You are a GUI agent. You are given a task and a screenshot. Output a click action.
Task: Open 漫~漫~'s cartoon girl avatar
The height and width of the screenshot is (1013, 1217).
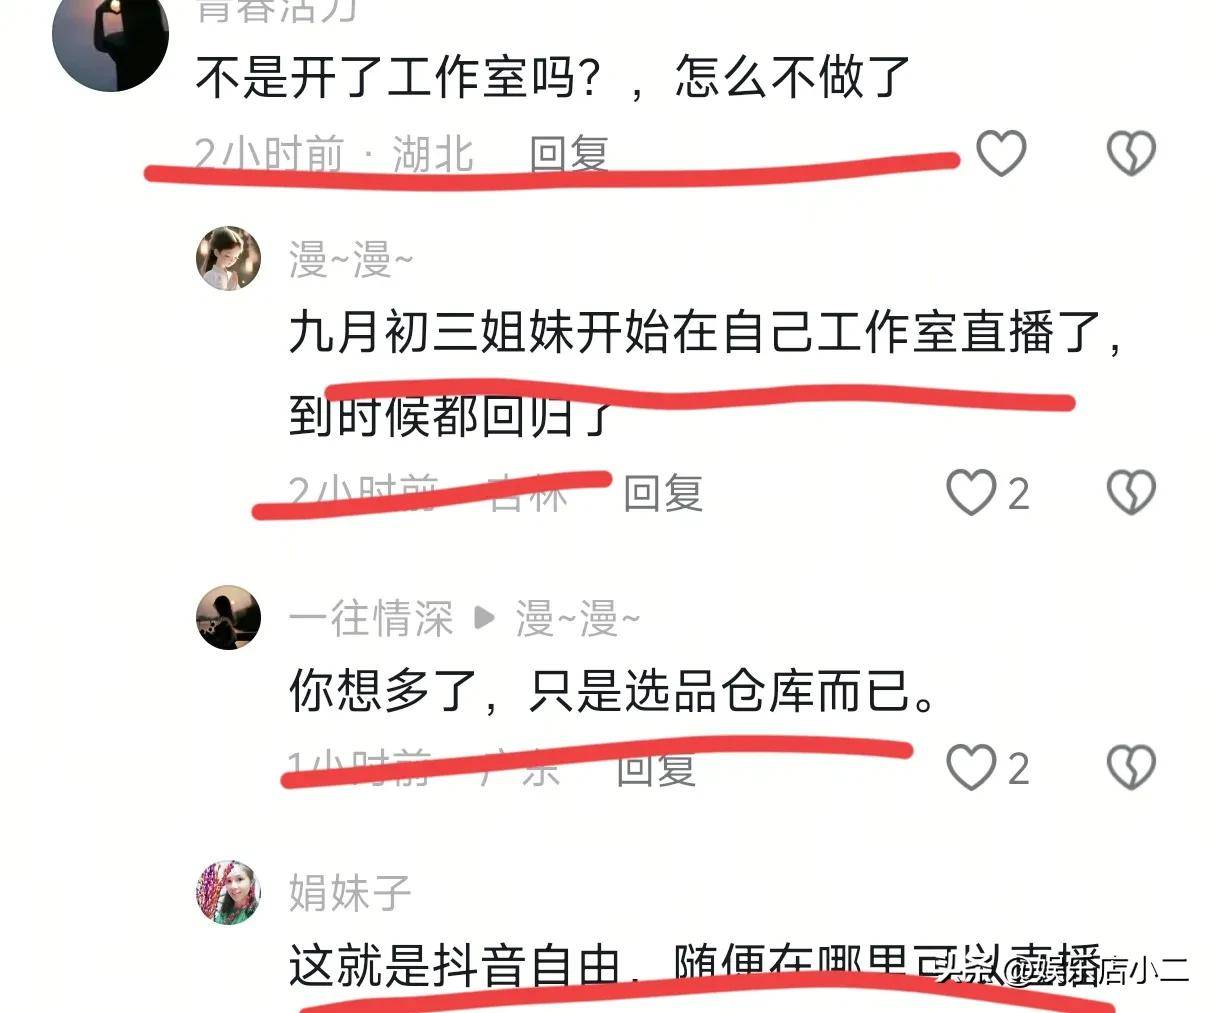point(228,258)
